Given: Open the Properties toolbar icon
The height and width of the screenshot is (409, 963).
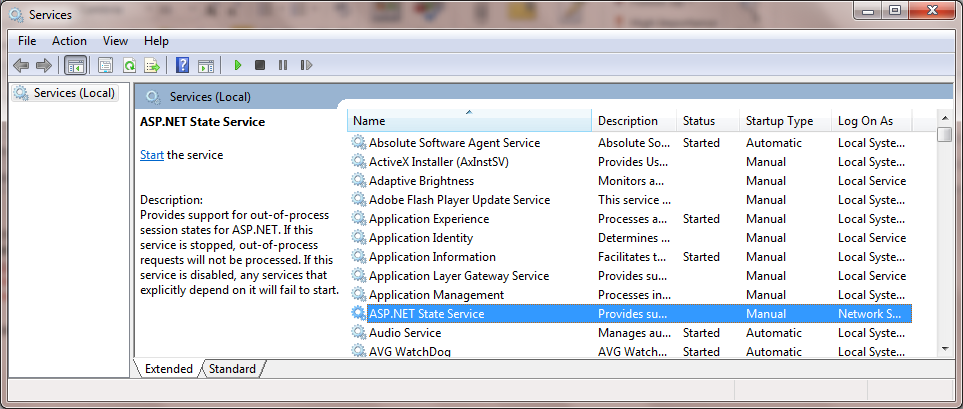Looking at the screenshot, I should pyautogui.click(x=106, y=65).
